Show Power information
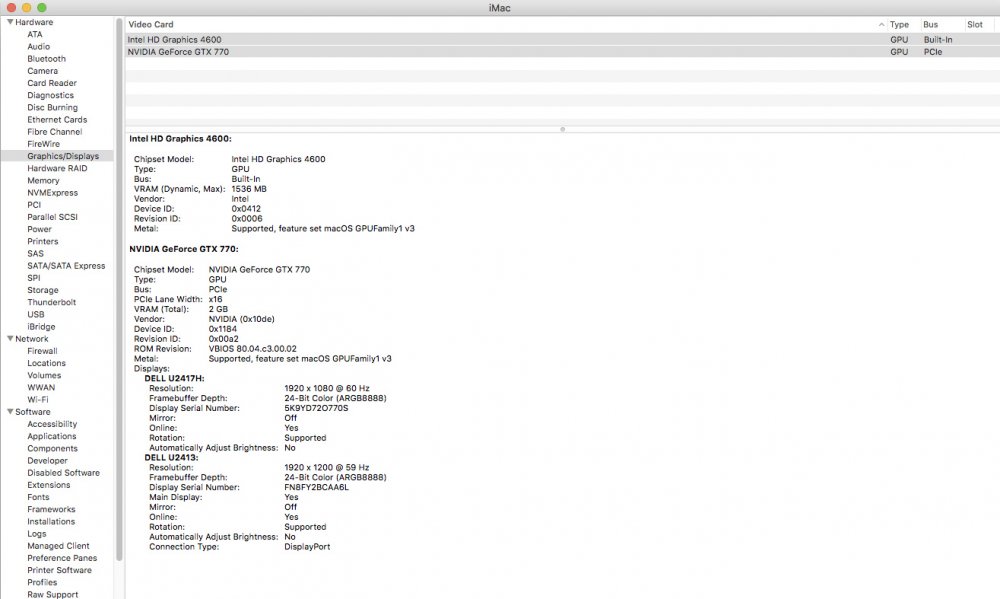1000x599 pixels. click(40, 229)
